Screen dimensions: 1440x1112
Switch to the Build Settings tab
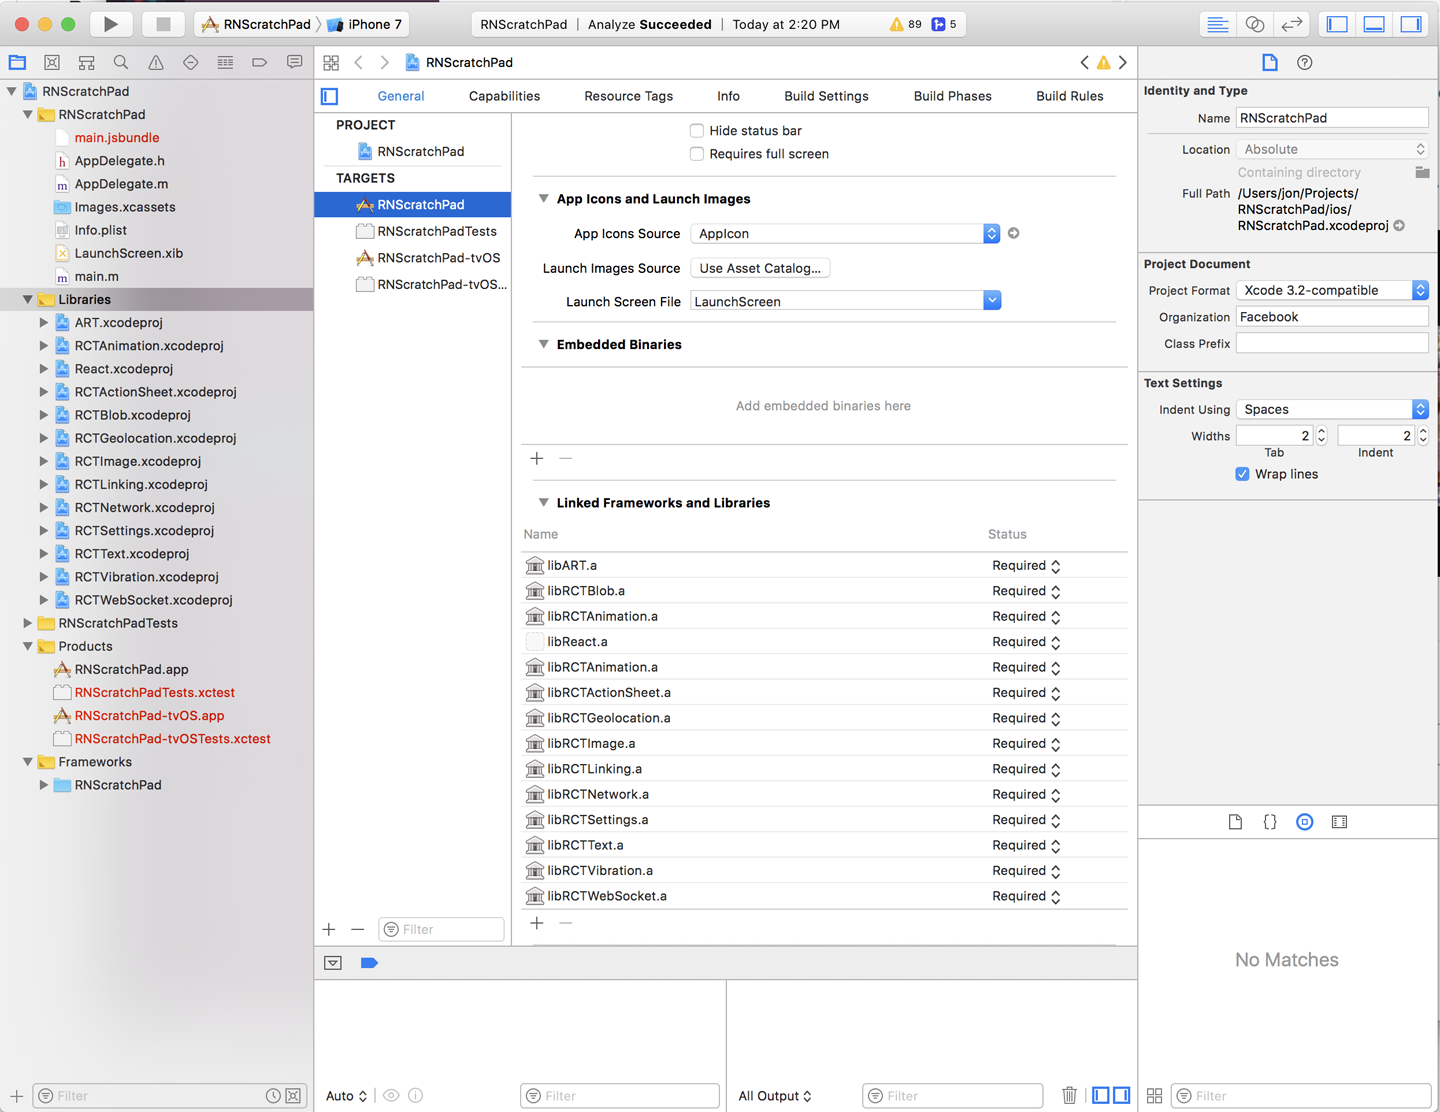click(826, 96)
